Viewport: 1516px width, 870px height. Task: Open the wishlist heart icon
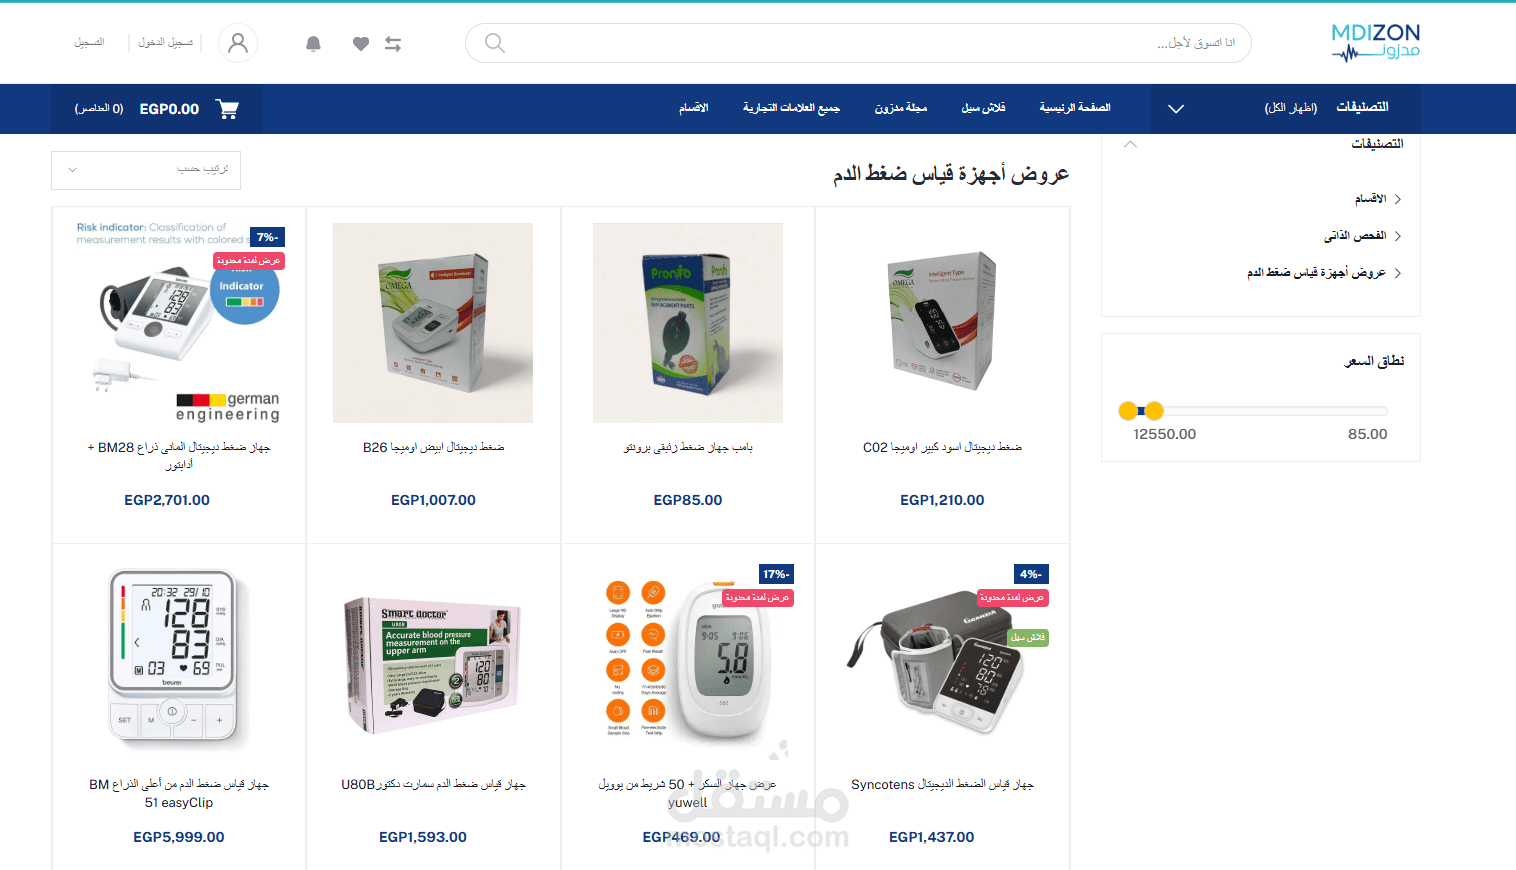click(361, 44)
